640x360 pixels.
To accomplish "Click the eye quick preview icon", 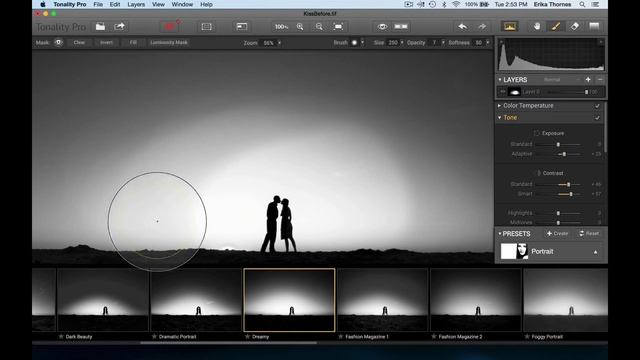I will click(382, 27).
